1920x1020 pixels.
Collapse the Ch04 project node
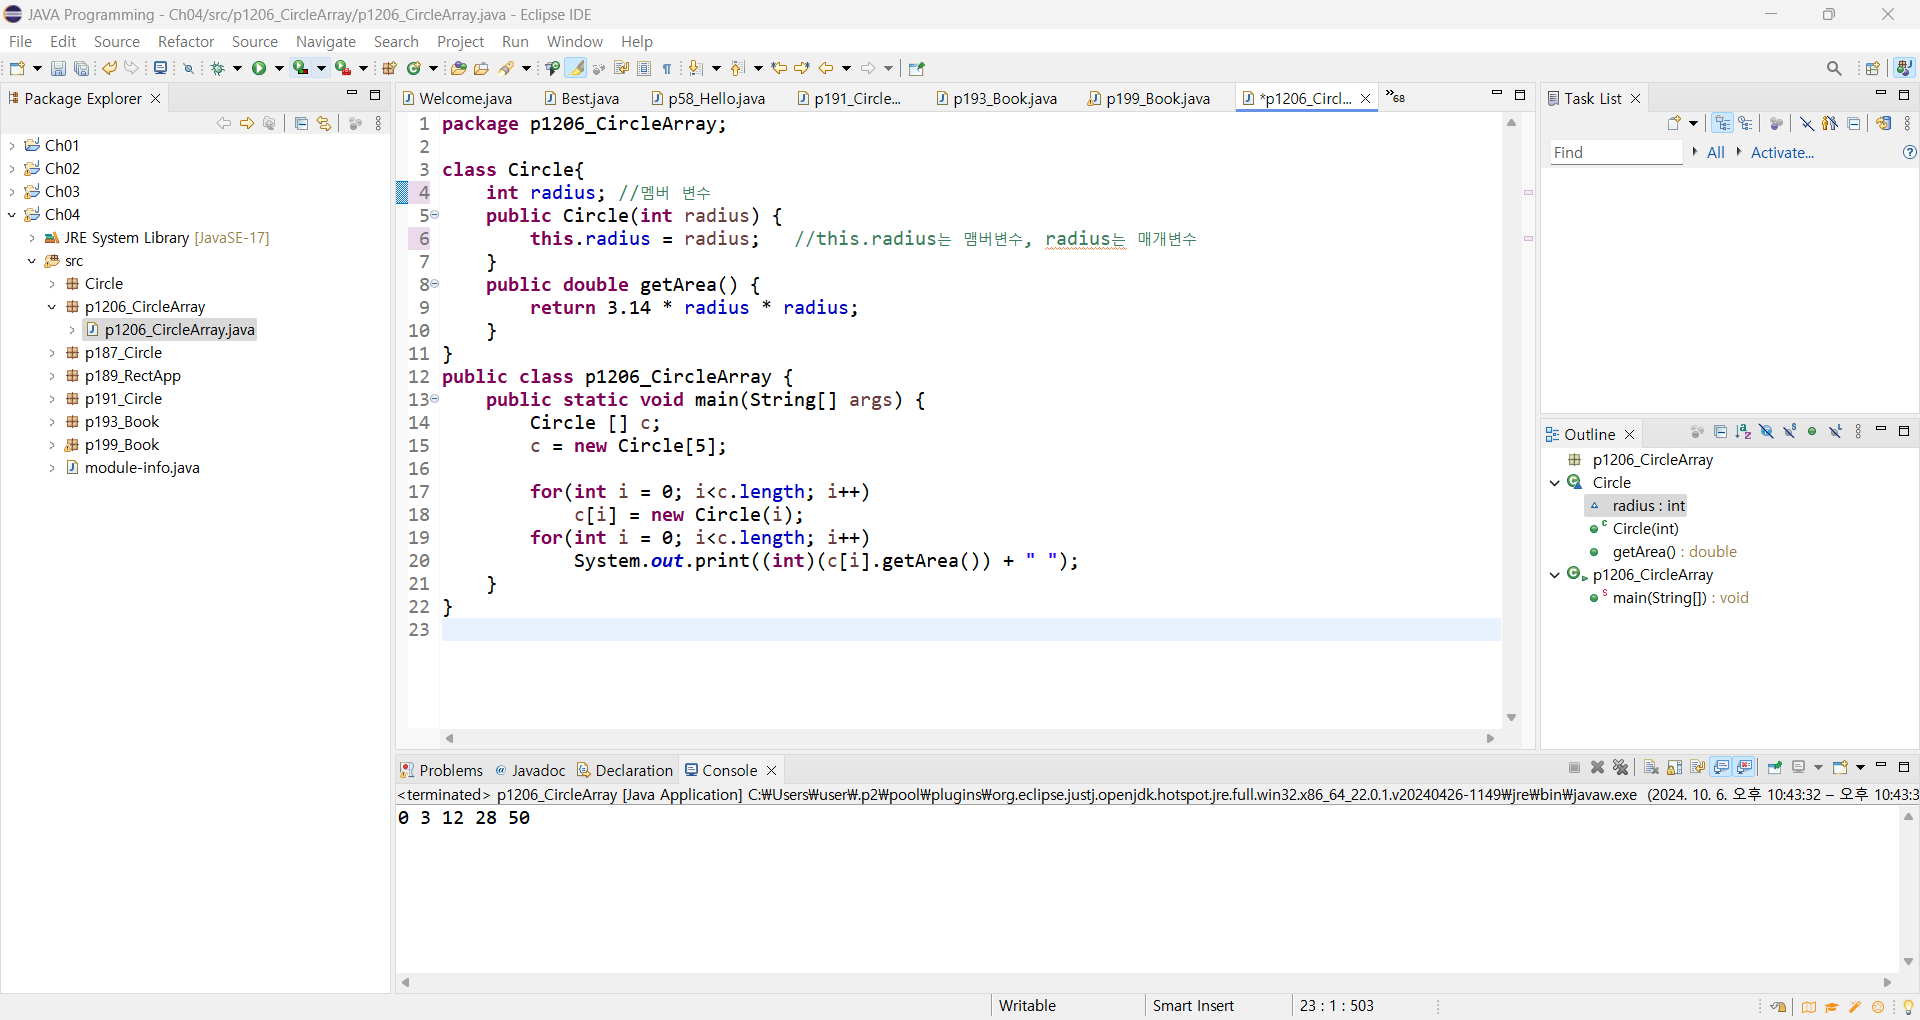(12, 214)
